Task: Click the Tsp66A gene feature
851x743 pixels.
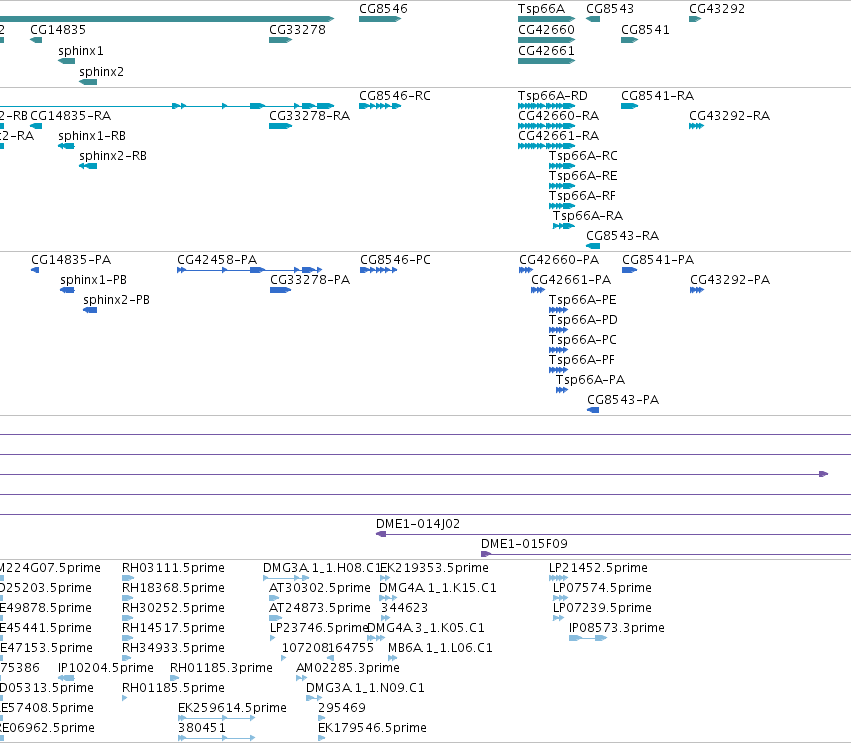Action: pyautogui.click(x=546, y=19)
